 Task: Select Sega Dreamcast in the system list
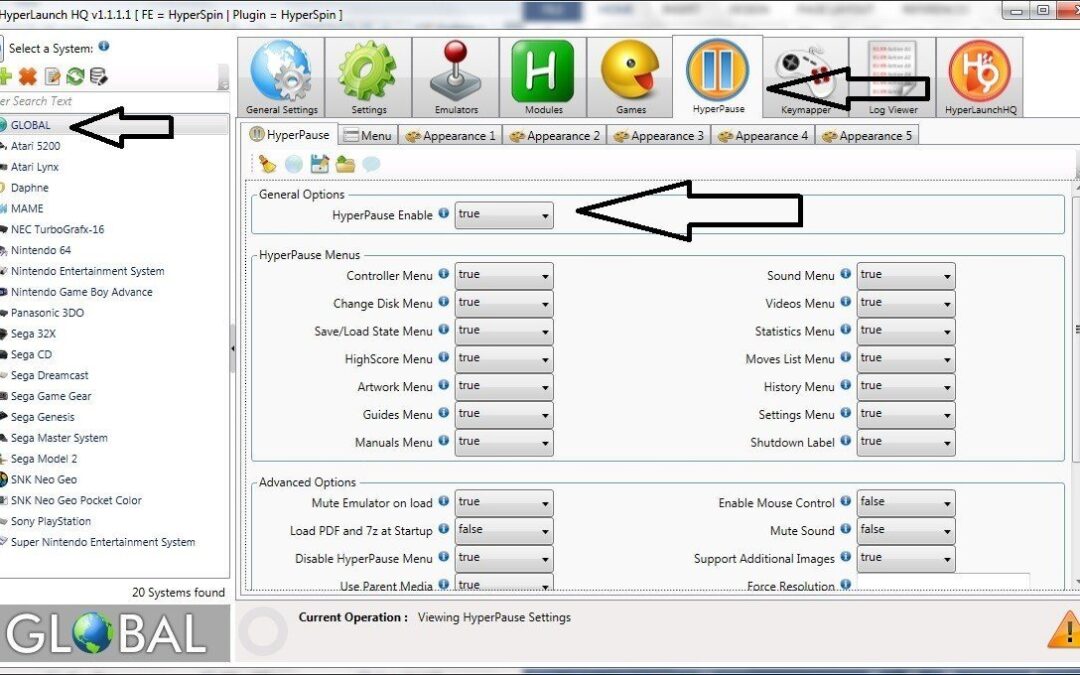49,375
